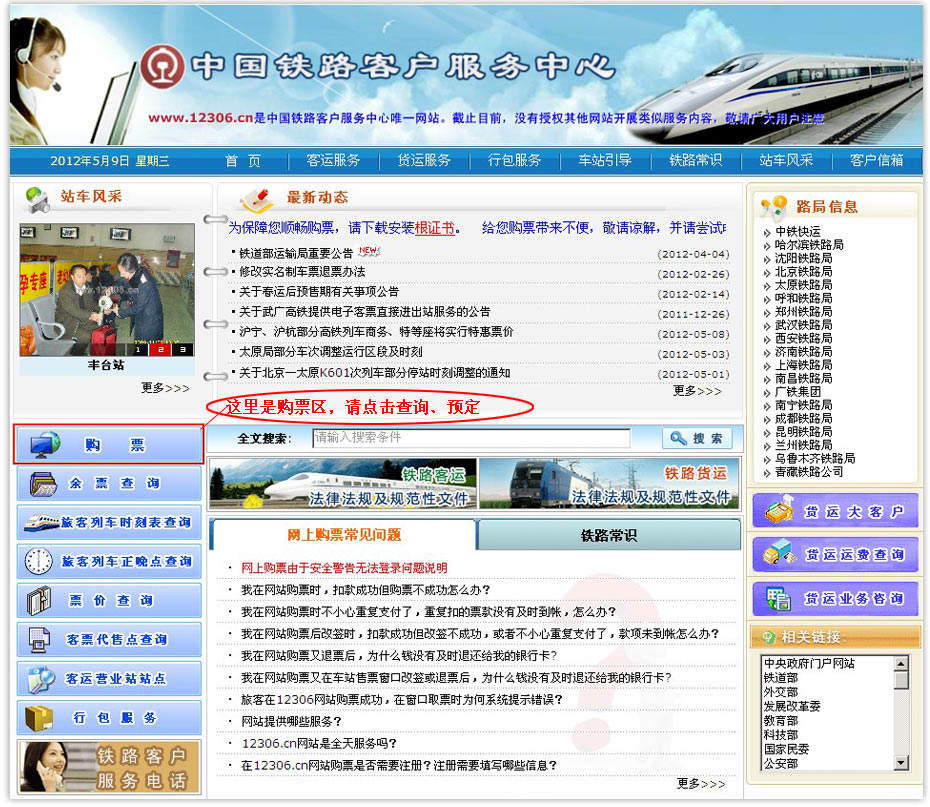Open 关于春运后预售期有关事项公告
The width and height of the screenshot is (930, 807).
319,292
